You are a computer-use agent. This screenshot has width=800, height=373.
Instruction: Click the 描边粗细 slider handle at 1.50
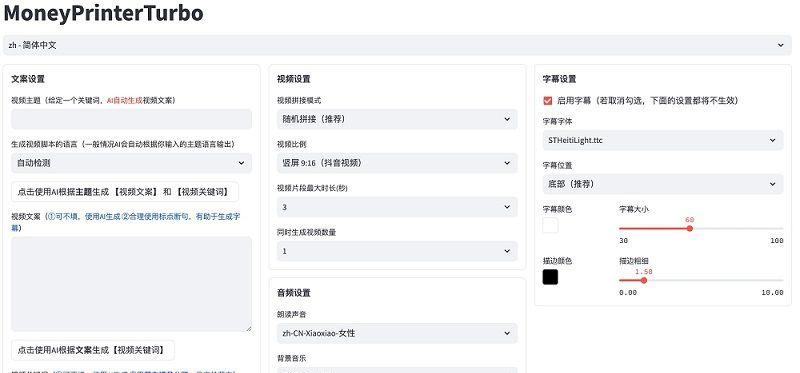(x=644, y=280)
